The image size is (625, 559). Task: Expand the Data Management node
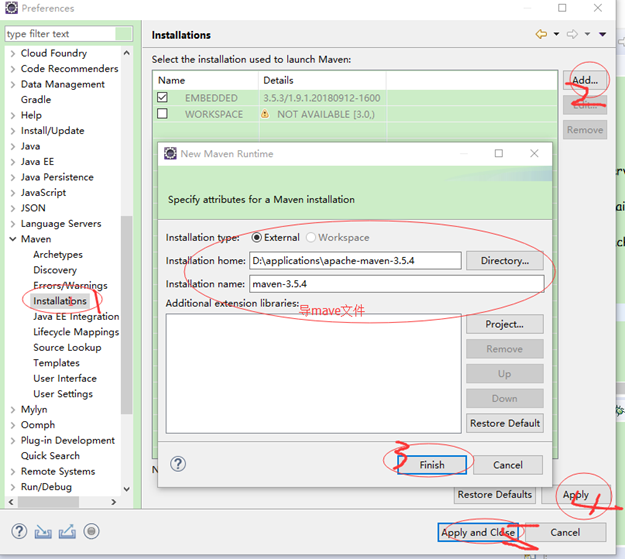point(13,85)
